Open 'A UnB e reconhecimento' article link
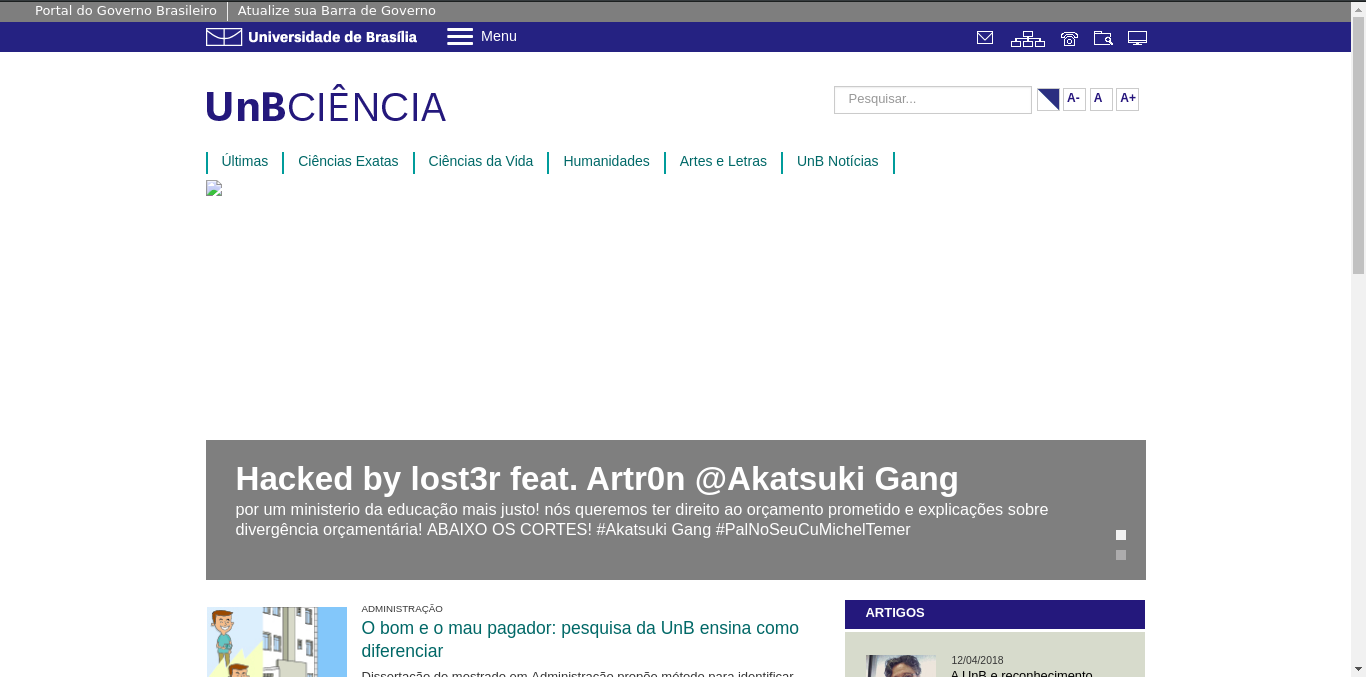 pyautogui.click(x=1021, y=674)
